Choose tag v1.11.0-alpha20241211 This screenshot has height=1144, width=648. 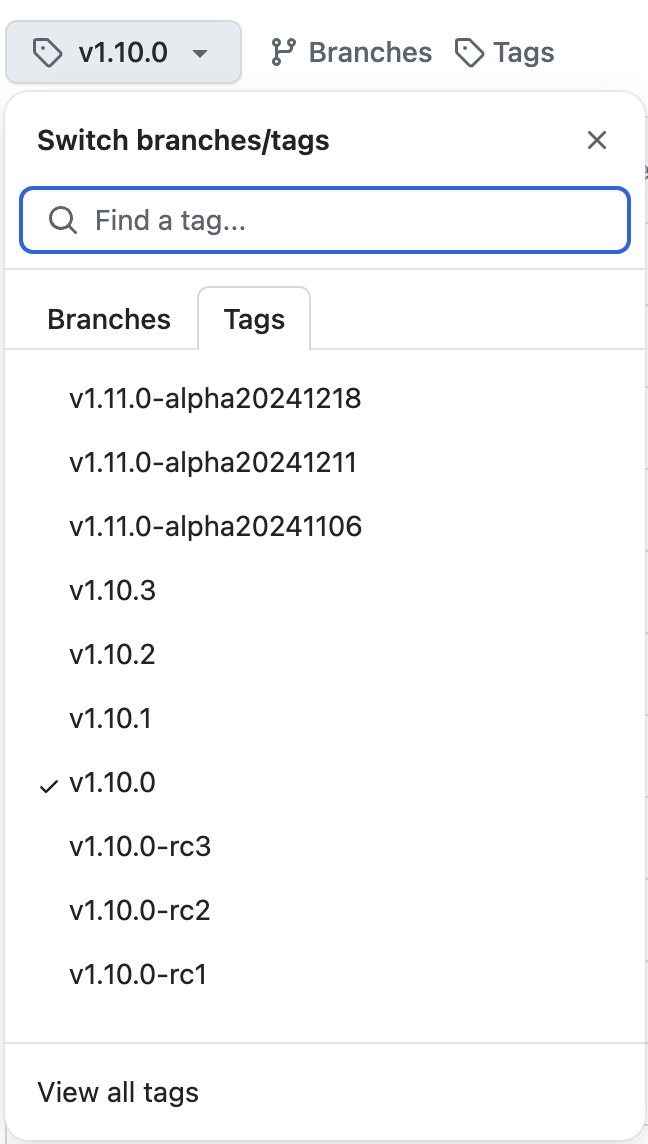(x=213, y=463)
